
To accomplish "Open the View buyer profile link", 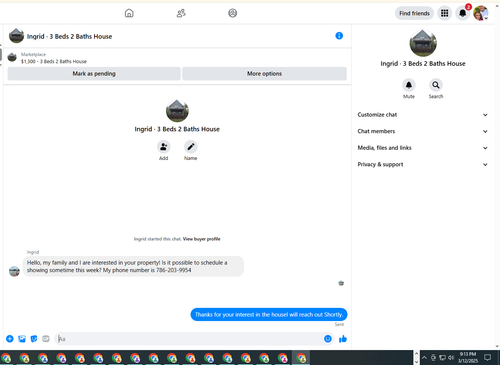I will [201, 239].
